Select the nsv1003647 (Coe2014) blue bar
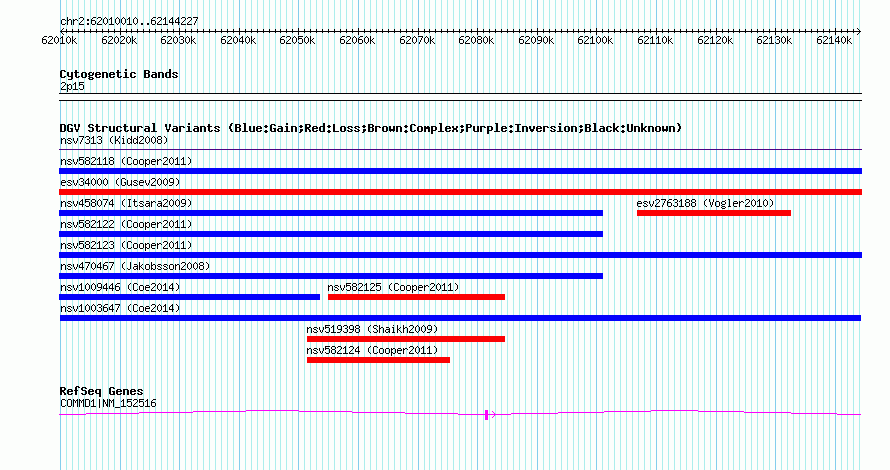This screenshot has height=470, width=890. [460, 318]
